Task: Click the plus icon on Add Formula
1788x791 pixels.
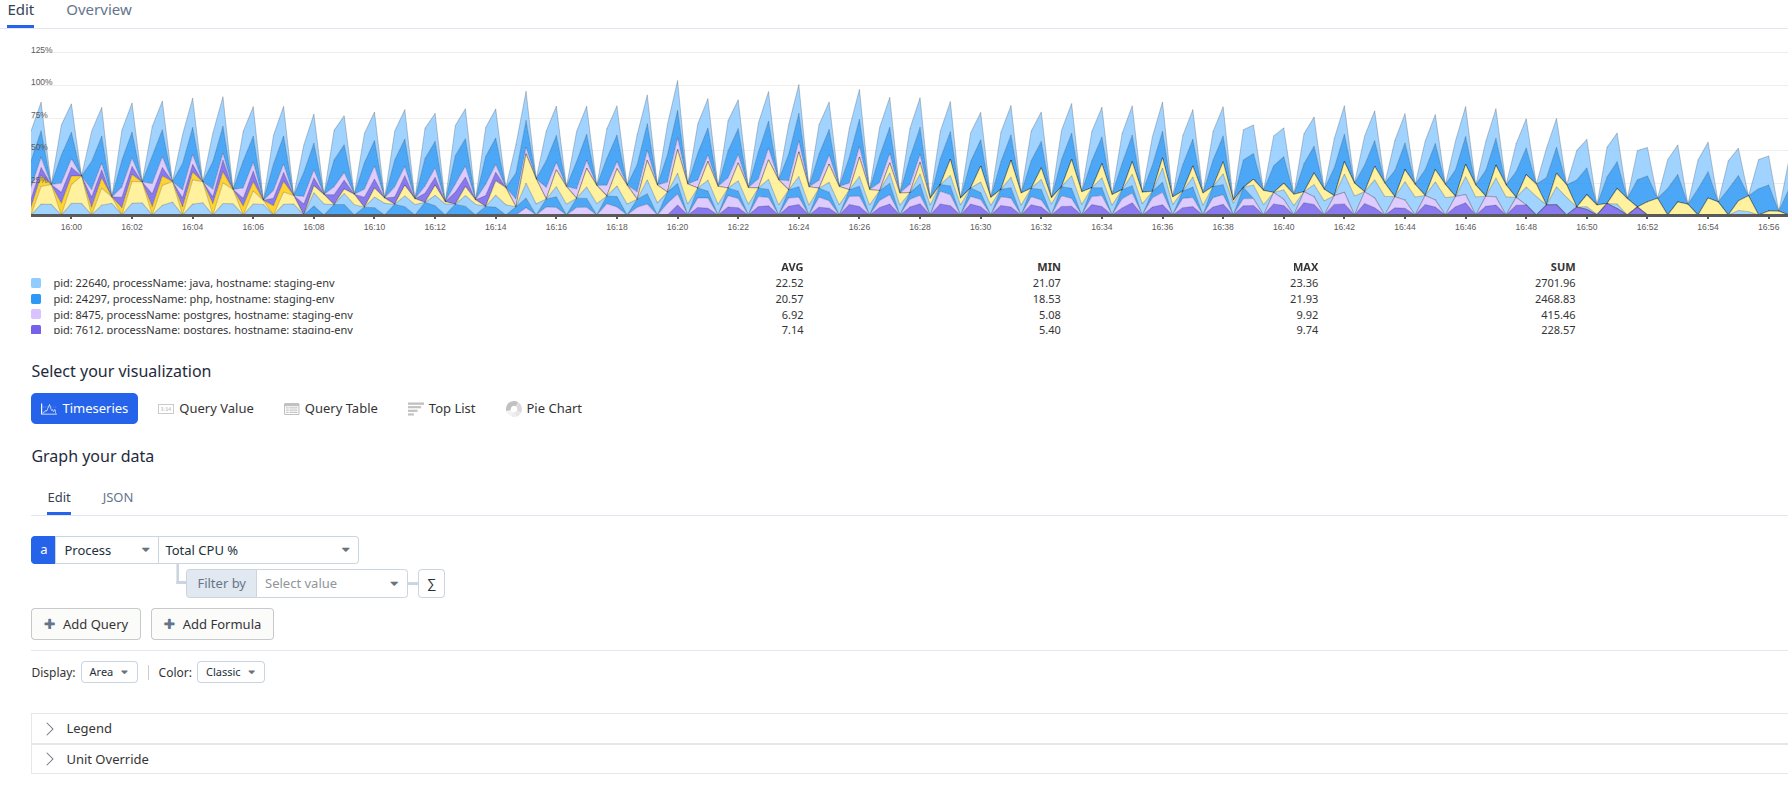Action: (x=169, y=624)
